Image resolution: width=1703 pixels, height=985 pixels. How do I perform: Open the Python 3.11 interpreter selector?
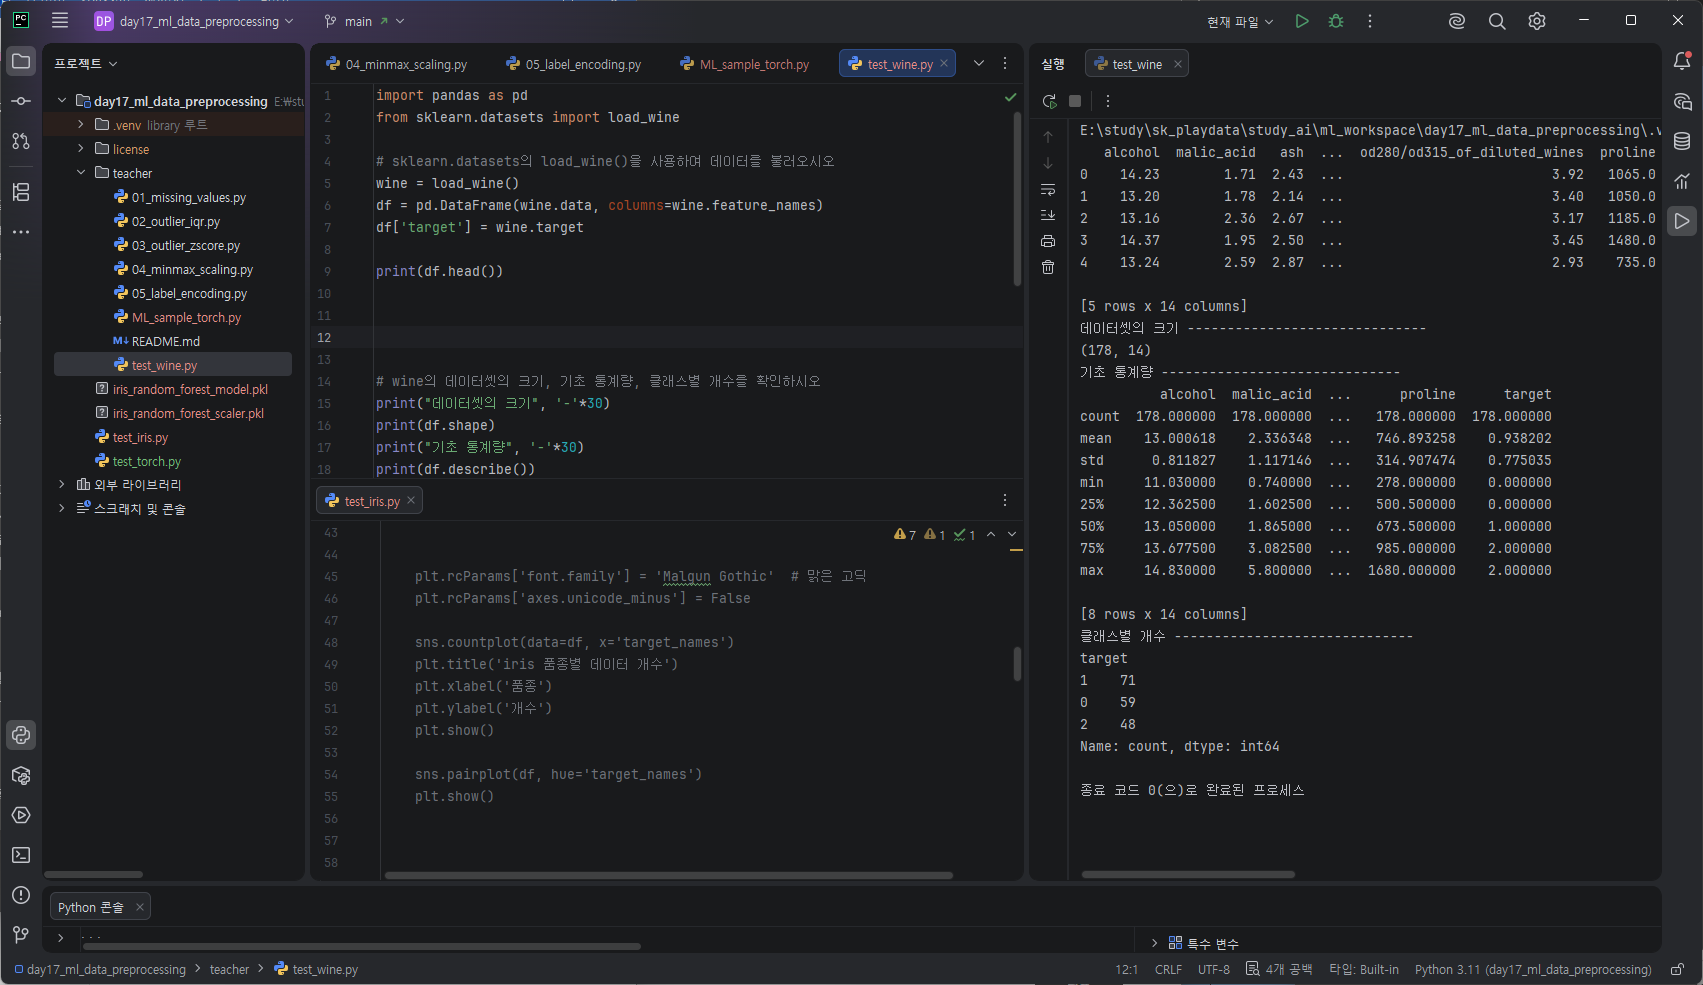click(x=1533, y=969)
